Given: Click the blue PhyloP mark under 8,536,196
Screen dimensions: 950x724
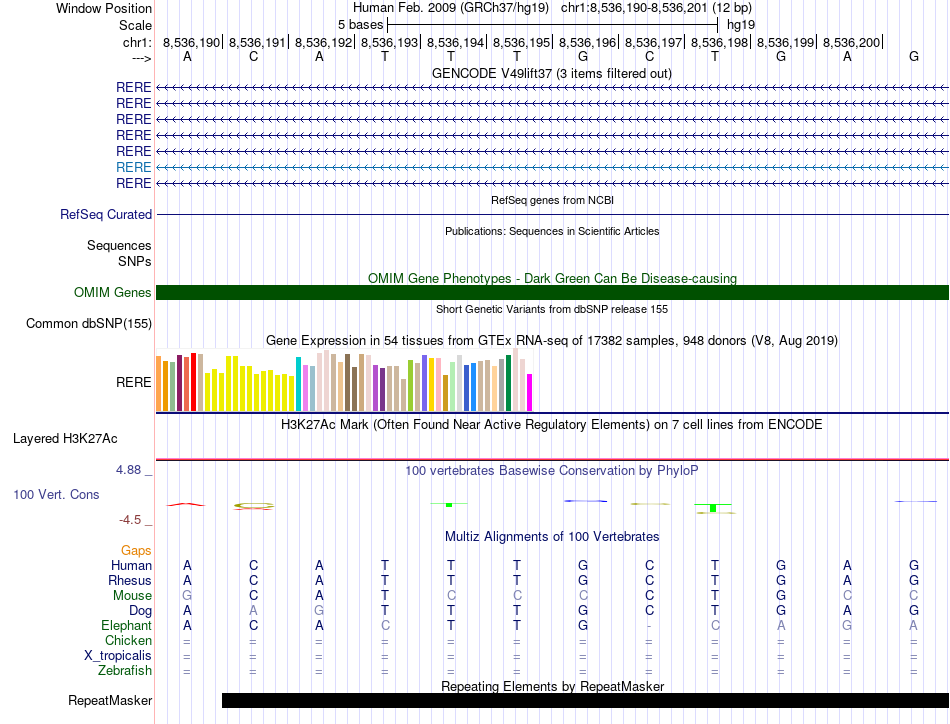Looking at the screenshot, I should tap(585, 501).
